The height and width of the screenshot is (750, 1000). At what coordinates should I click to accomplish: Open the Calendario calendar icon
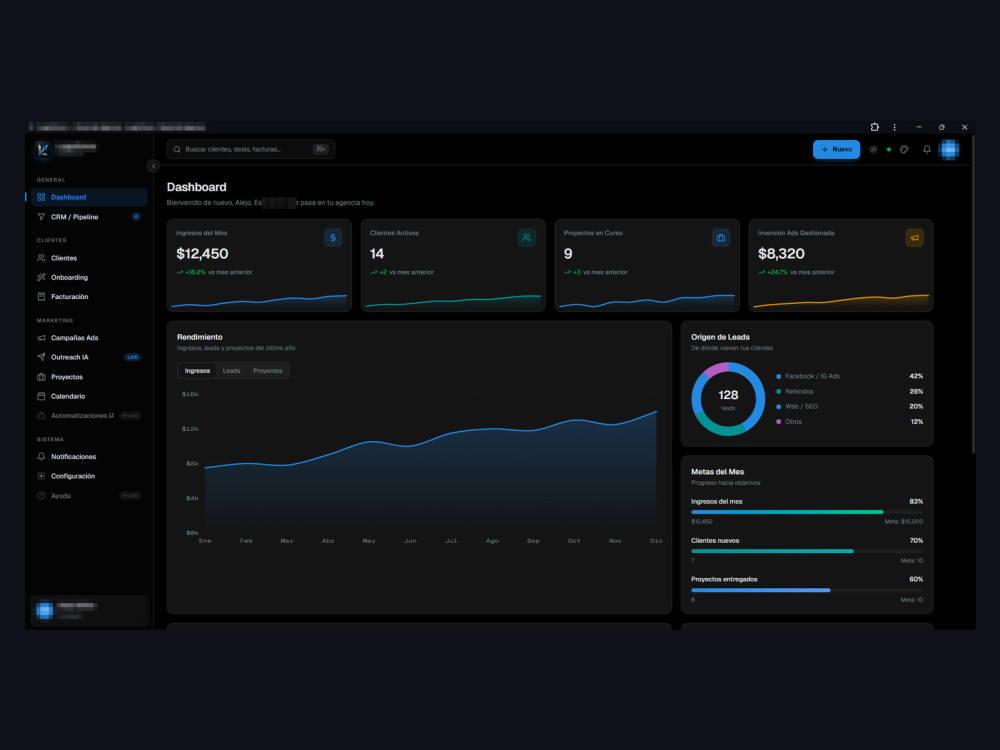pyautogui.click(x=41, y=396)
